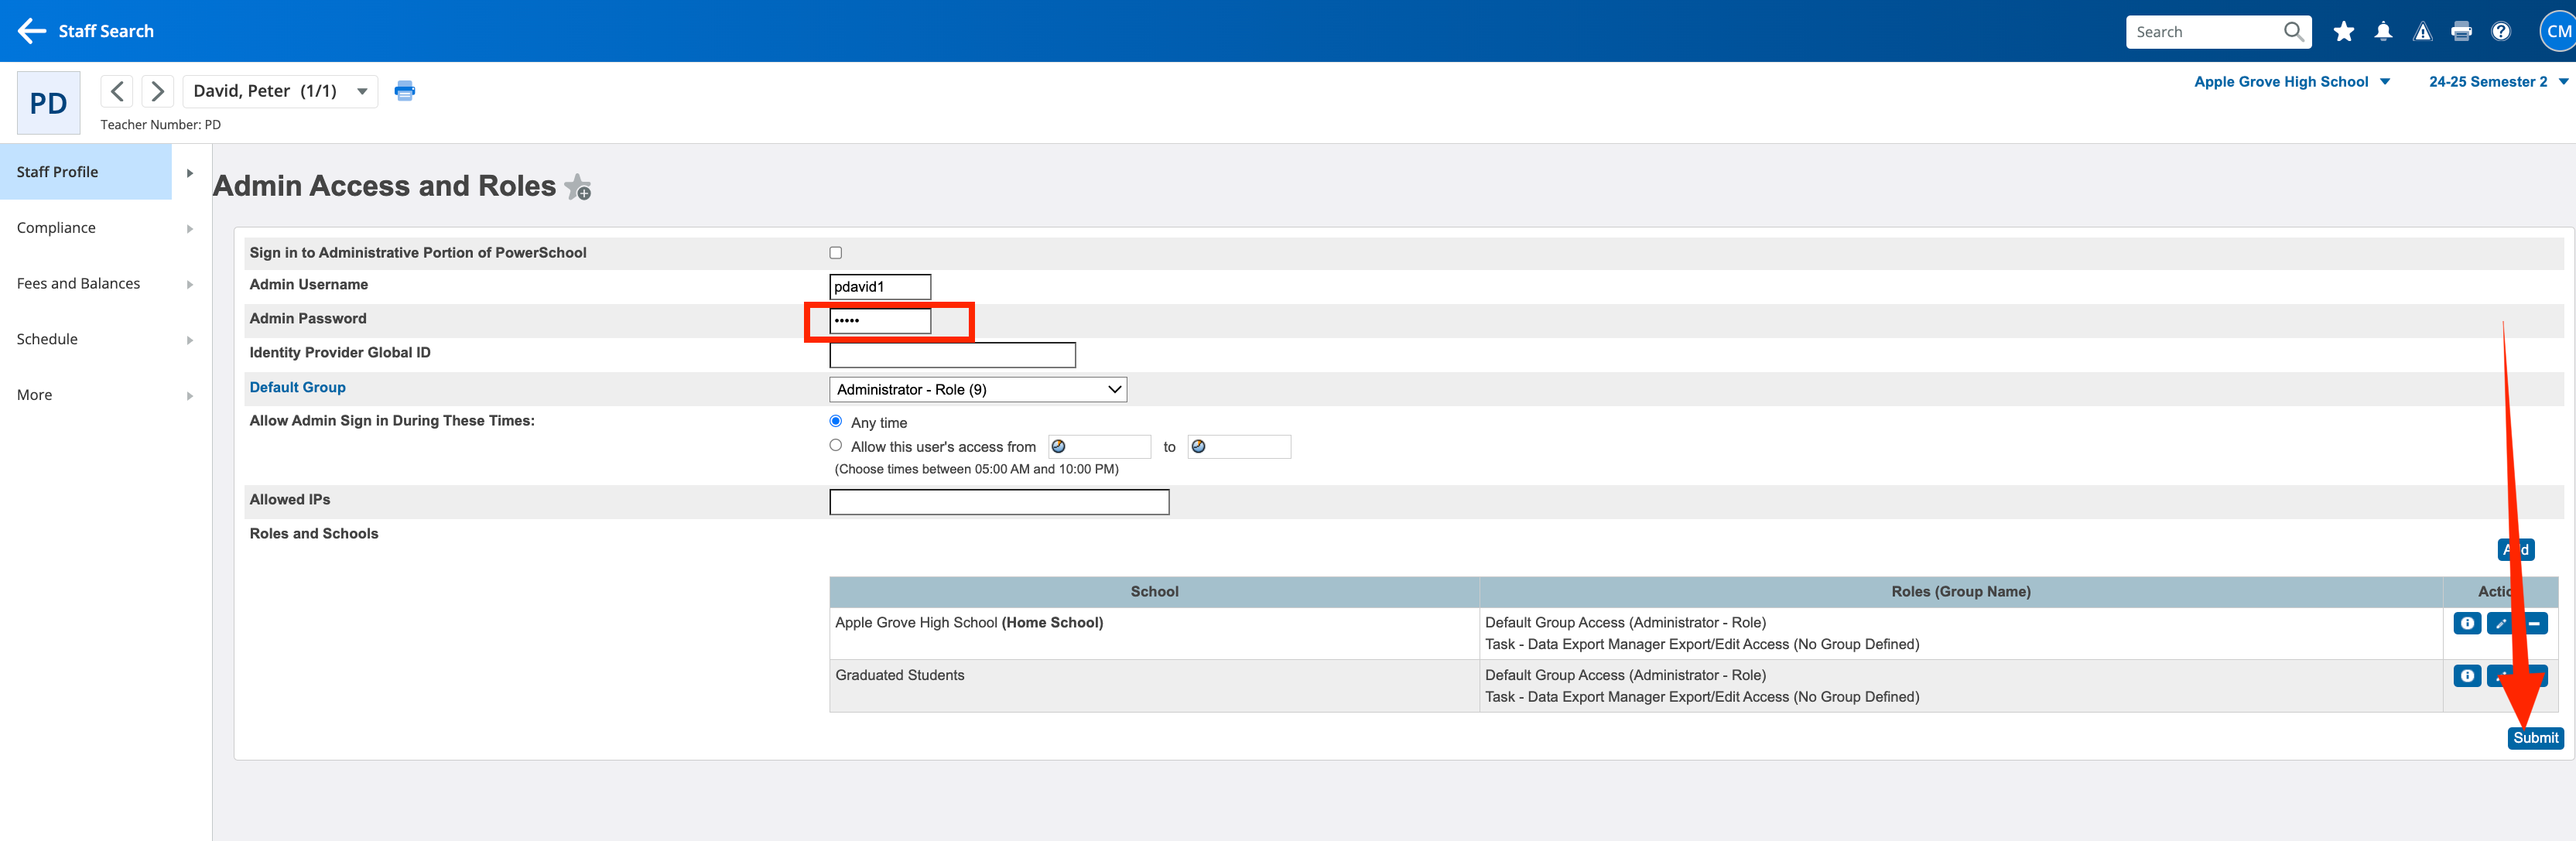Open notifications bell in the header
This screenshot has width=2576, height=841.
(x=2383, y=31)
